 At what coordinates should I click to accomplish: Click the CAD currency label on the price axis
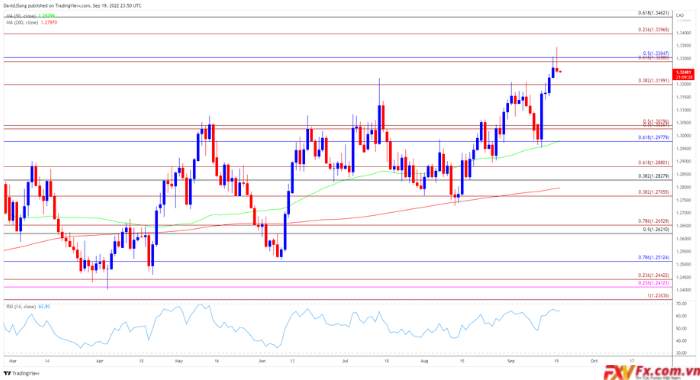point(680,16)
